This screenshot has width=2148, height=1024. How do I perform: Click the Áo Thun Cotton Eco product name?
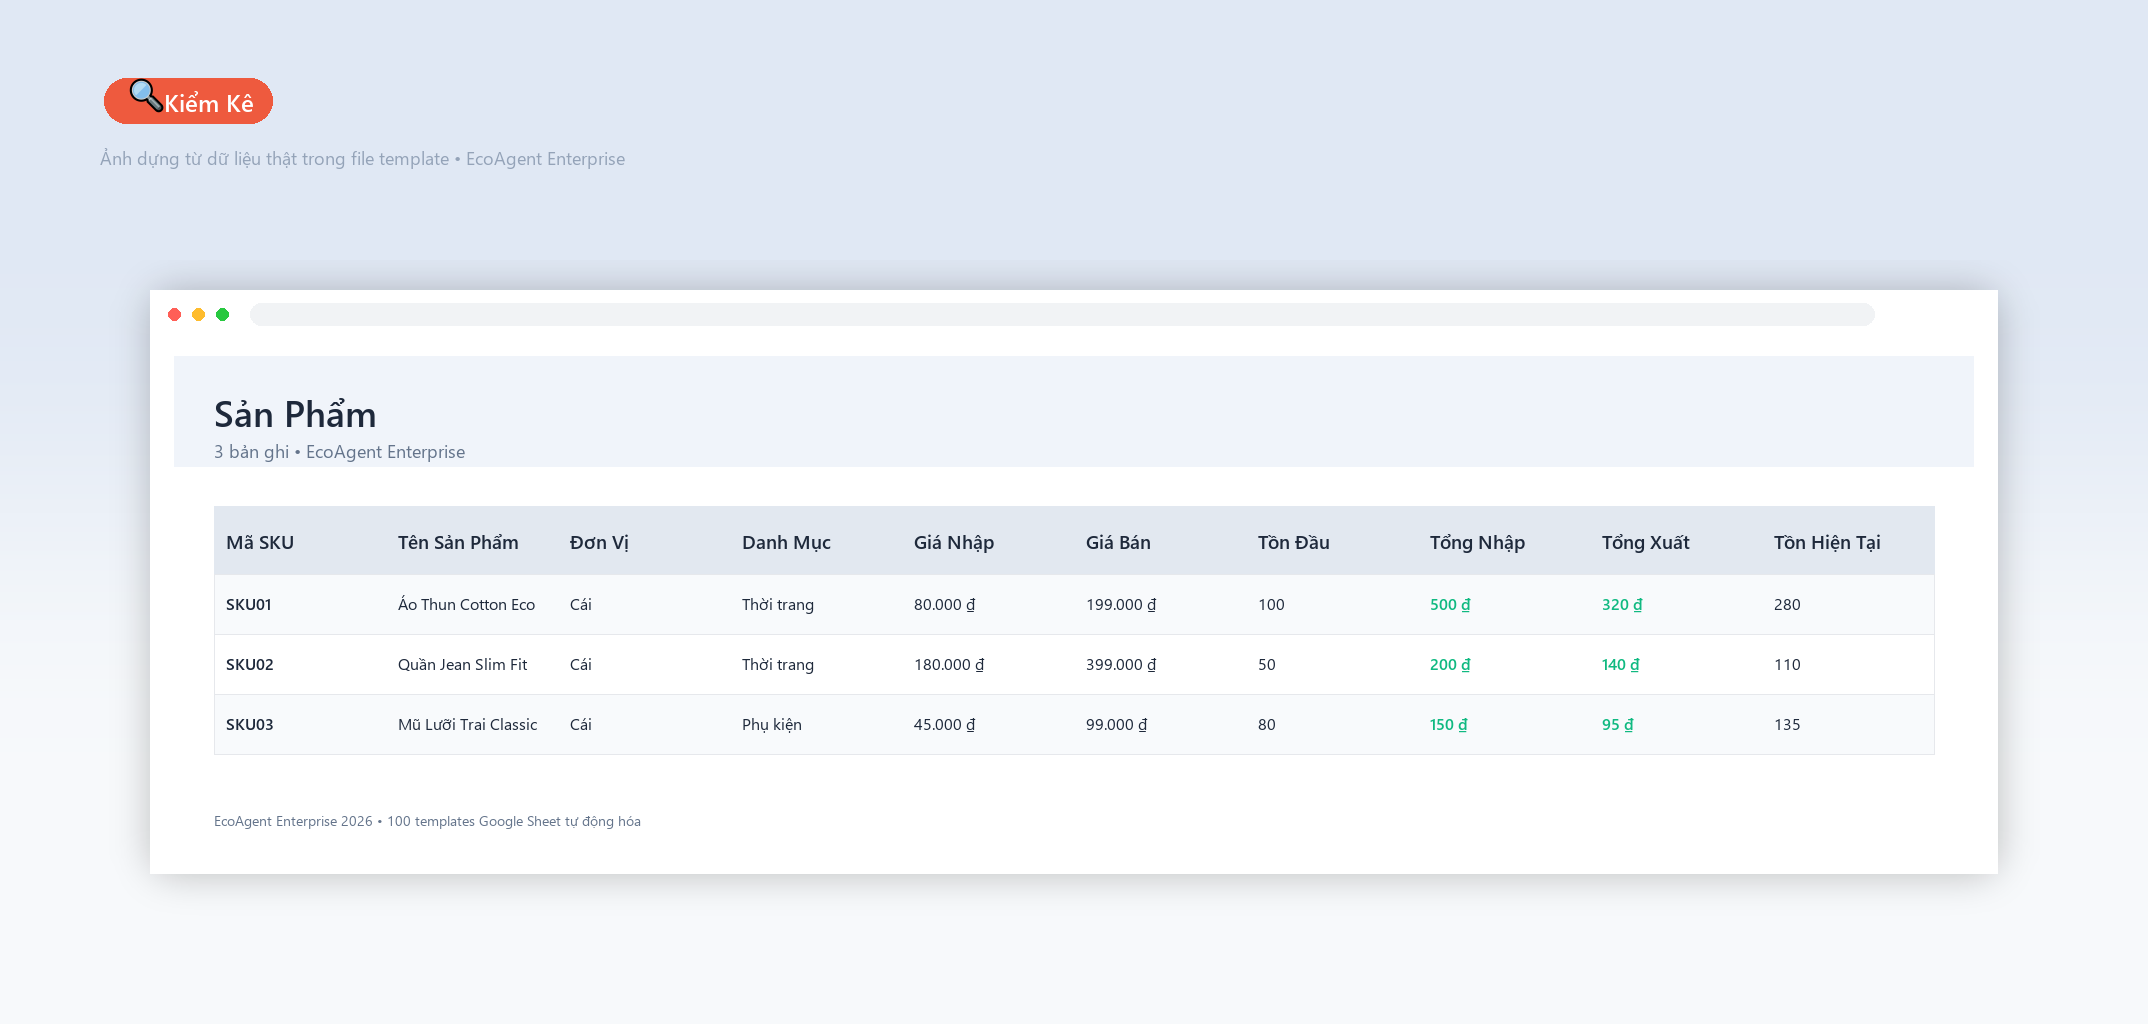click(467, 605)
